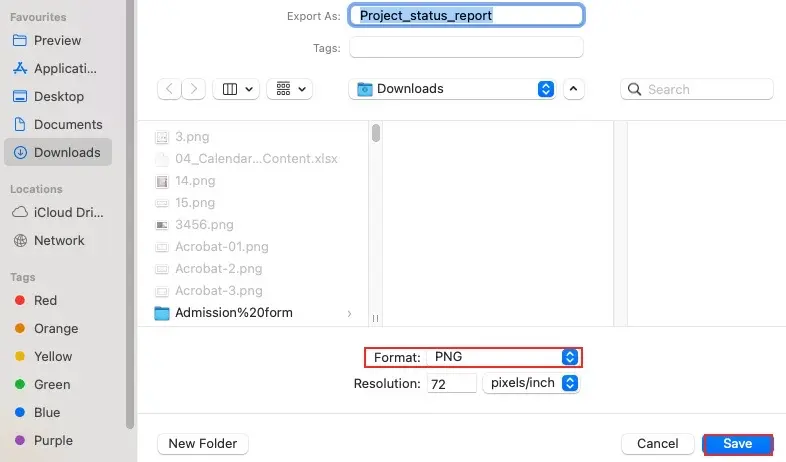Choose the Yellow tag

(x=43, y=357)
